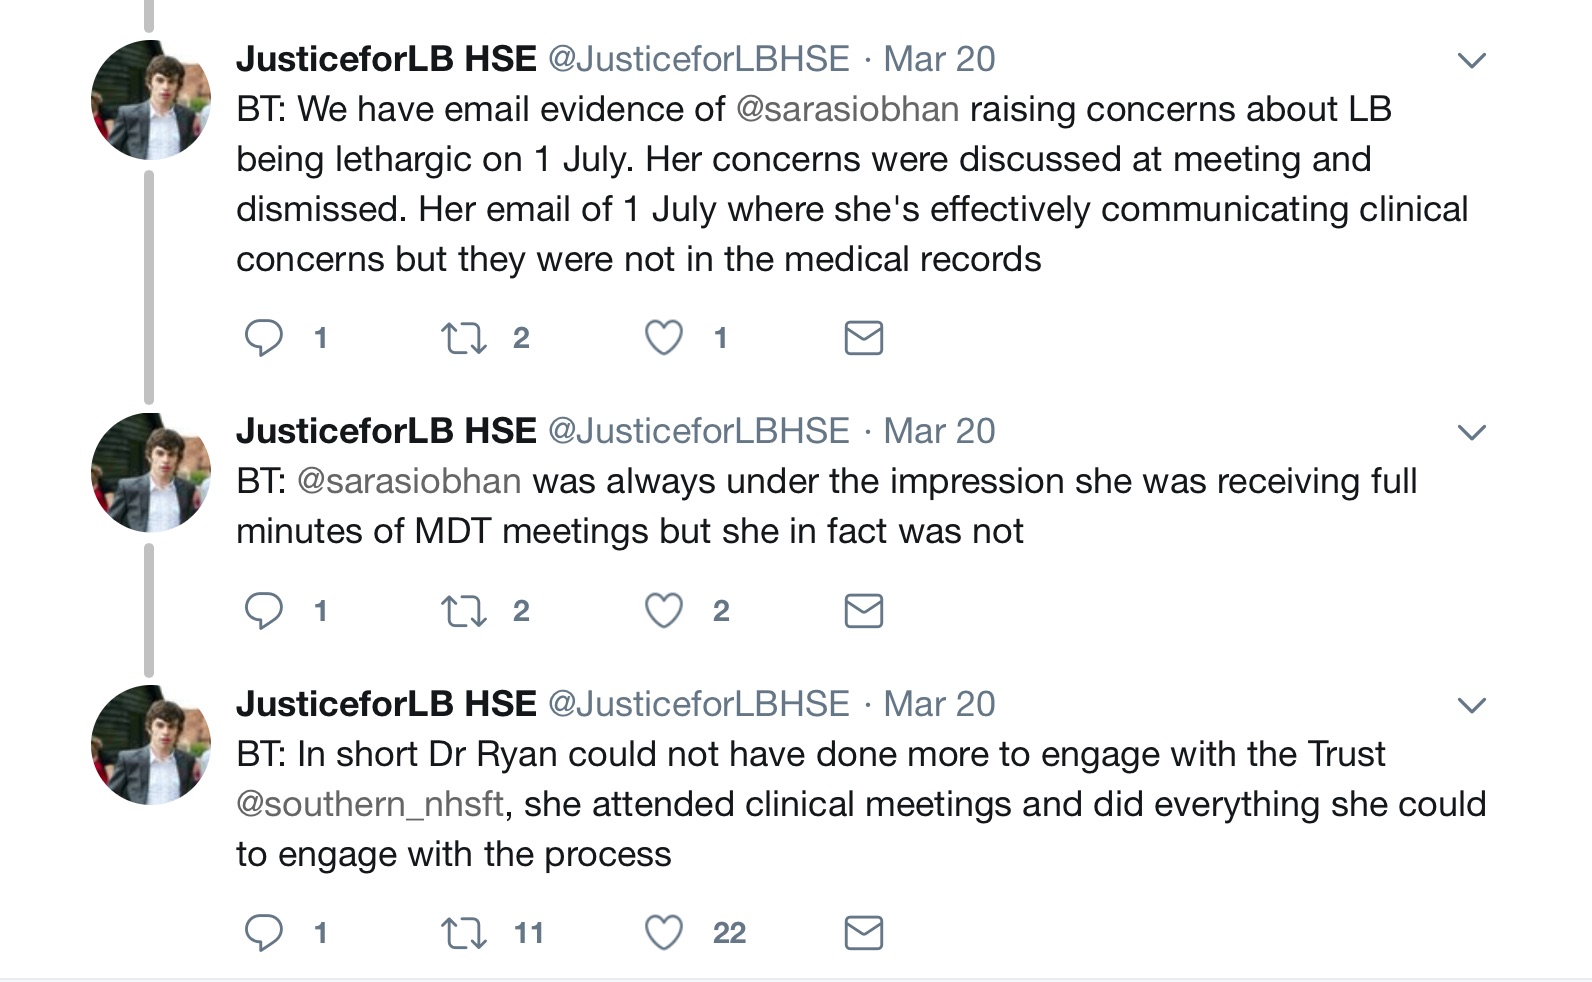Share MDT meetings tweet by direct message
This screenshot has height=982, width=1592.
click(863, 610)
